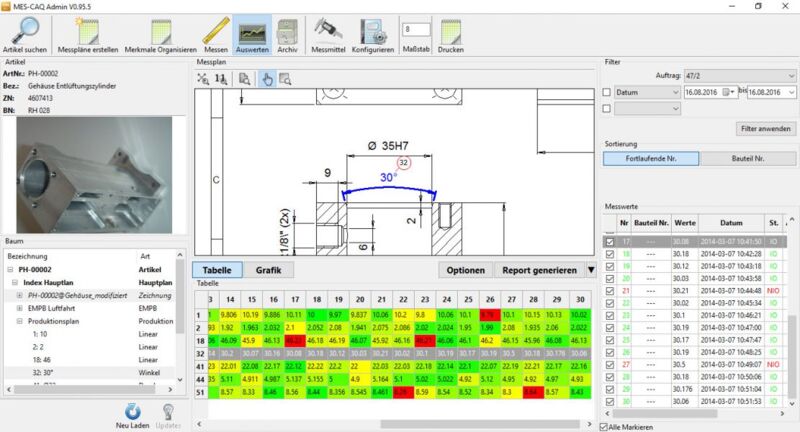The height and width of the screenshot is (432, 800).
Task: Open the Archiv cabinet icon
Action: click(287, 35)
